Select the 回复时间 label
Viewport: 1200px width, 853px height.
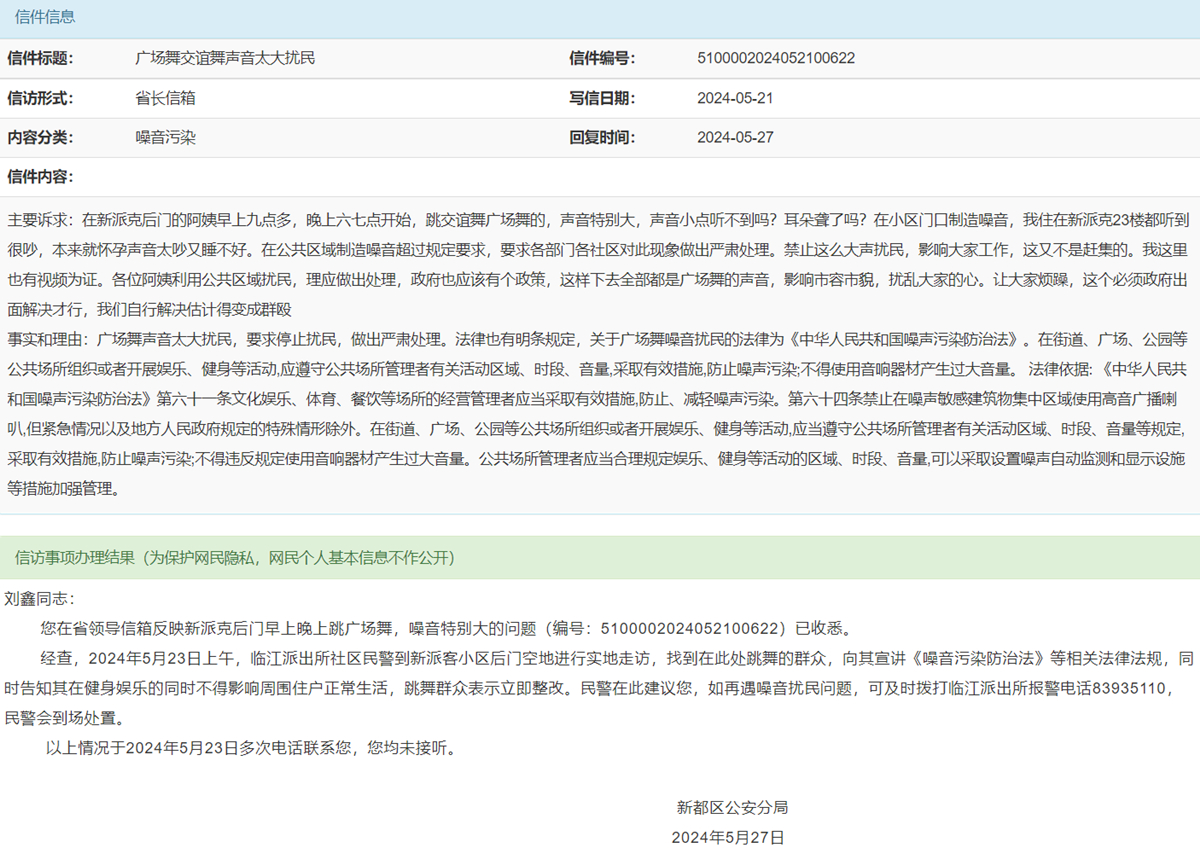pyautogui.click(x=602, y=137)
